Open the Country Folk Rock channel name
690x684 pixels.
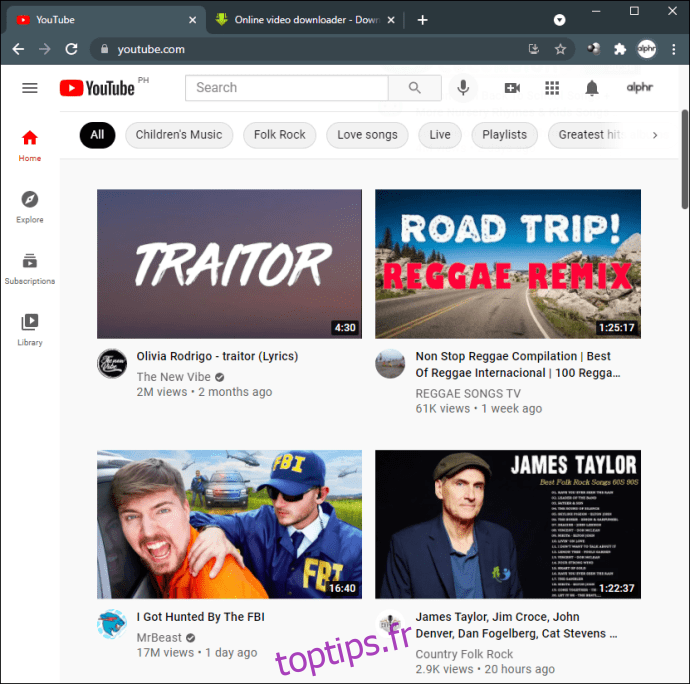click(x=464, y=654)
